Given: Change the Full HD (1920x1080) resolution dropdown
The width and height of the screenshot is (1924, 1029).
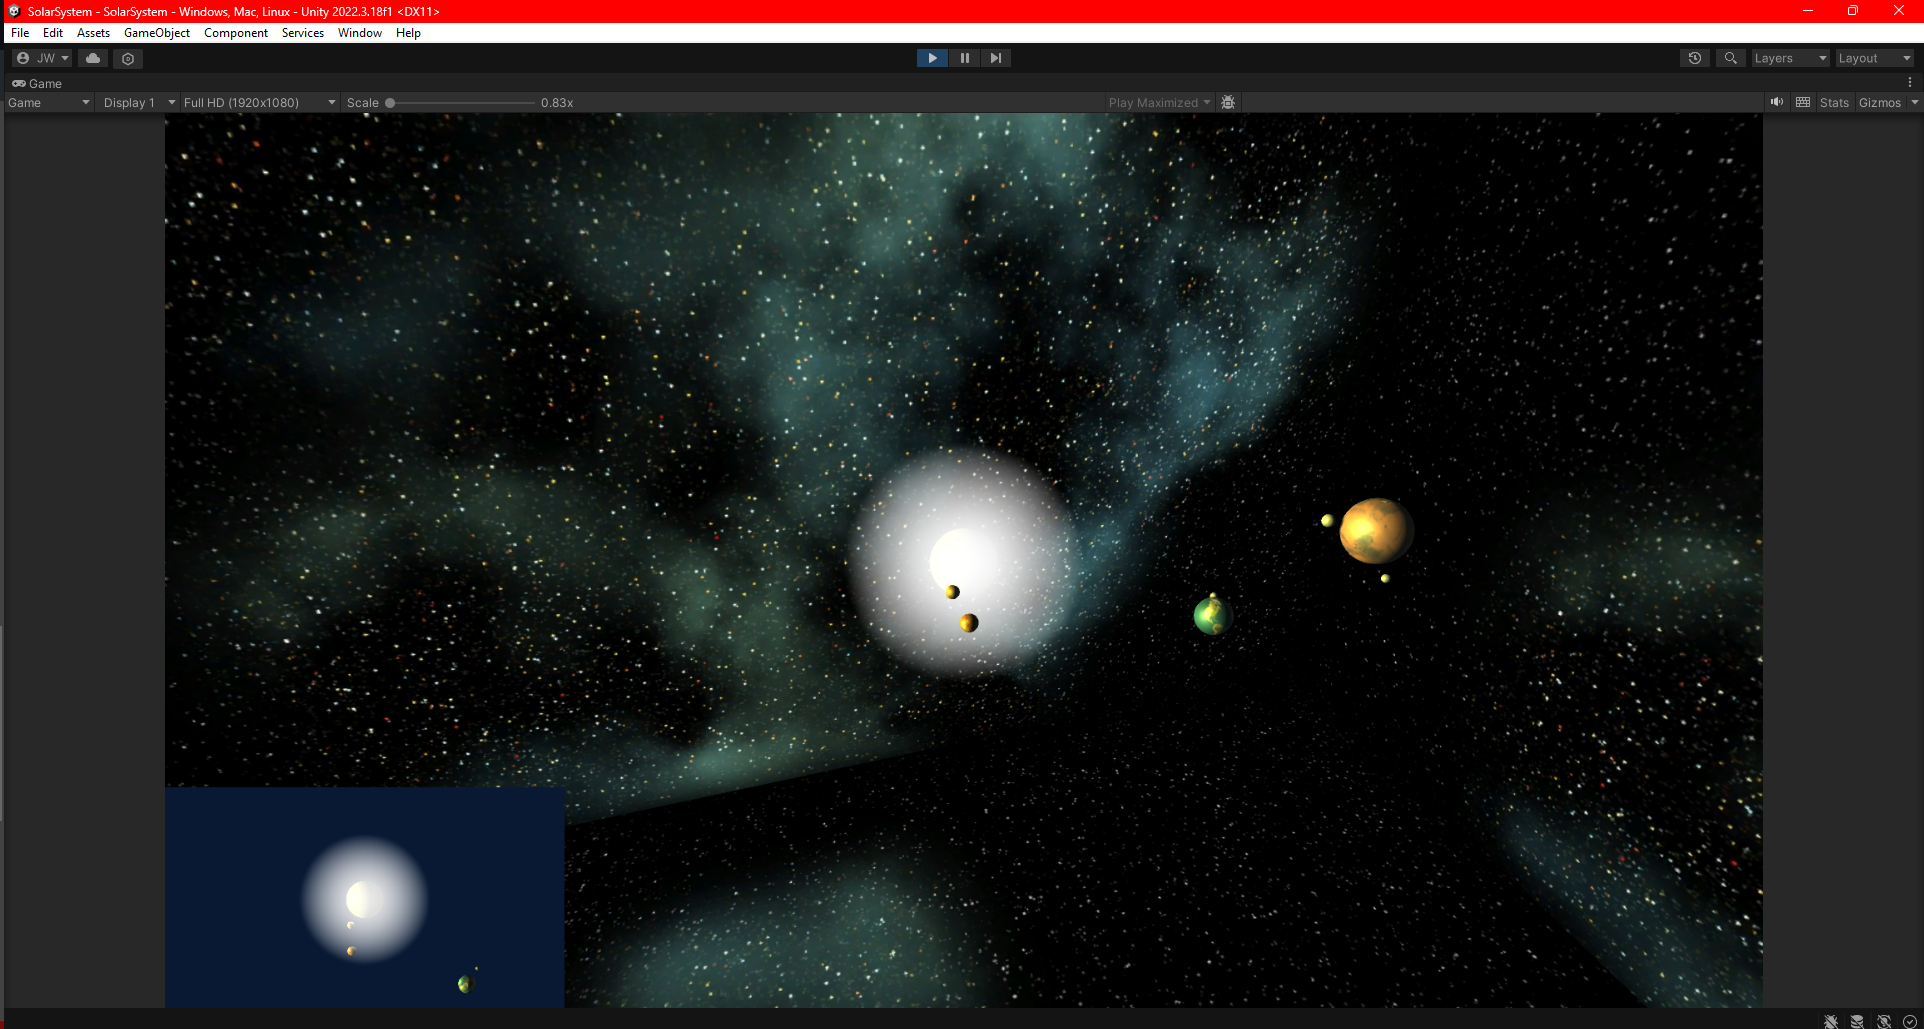Looking at the screenshot, I should pos(259,102).
